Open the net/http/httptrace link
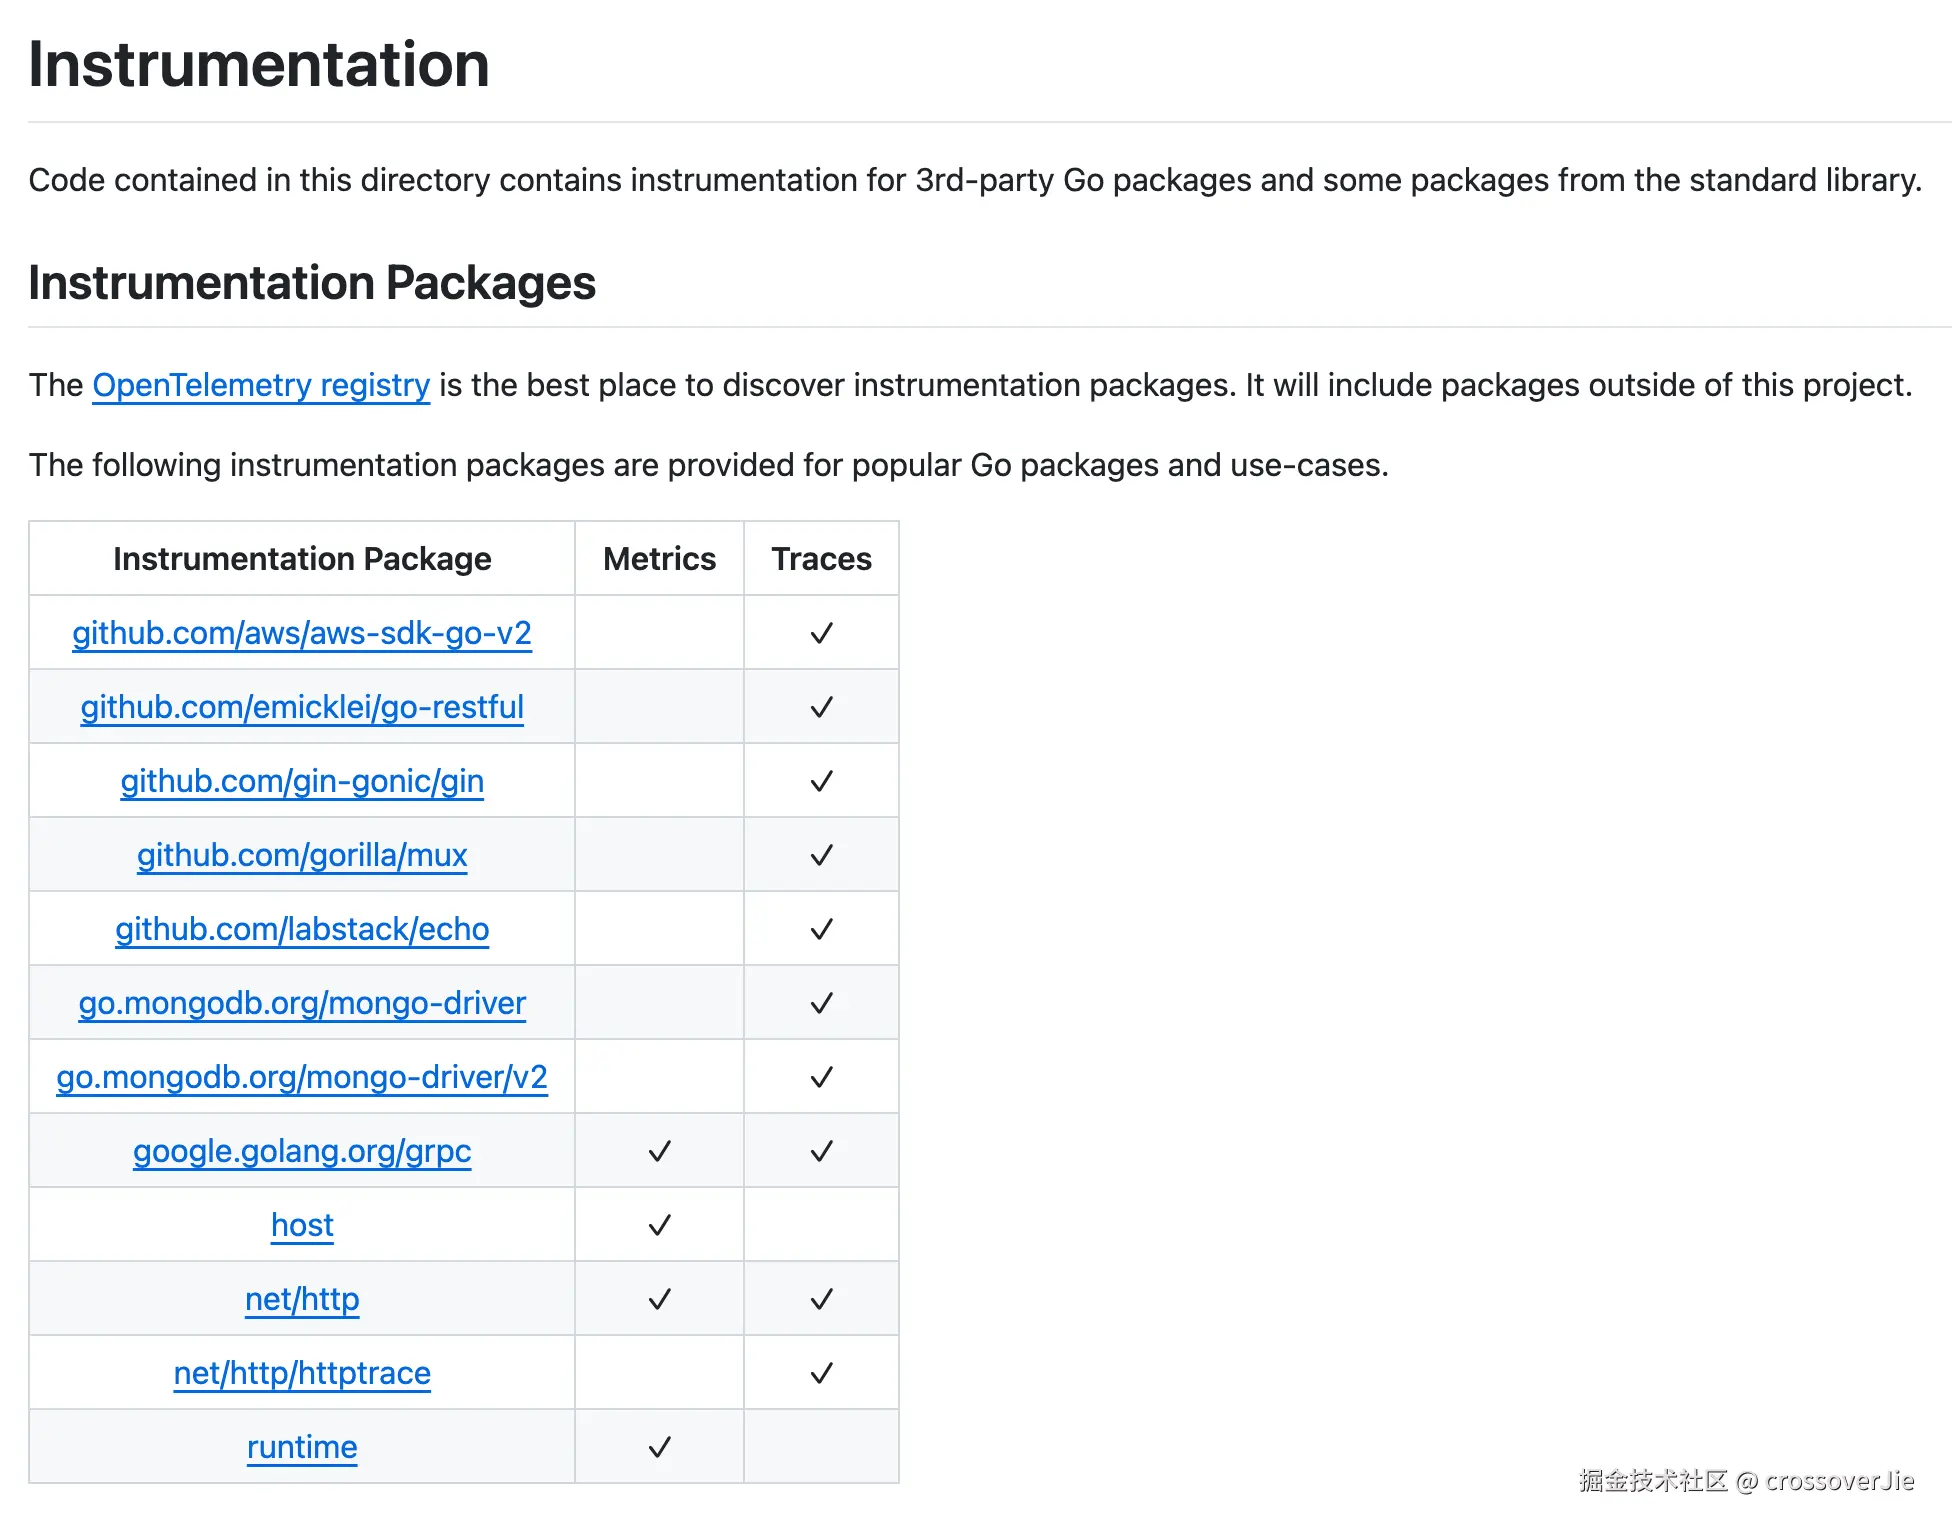This screenshot has height=1532, width=1952. click(301, 1373)
